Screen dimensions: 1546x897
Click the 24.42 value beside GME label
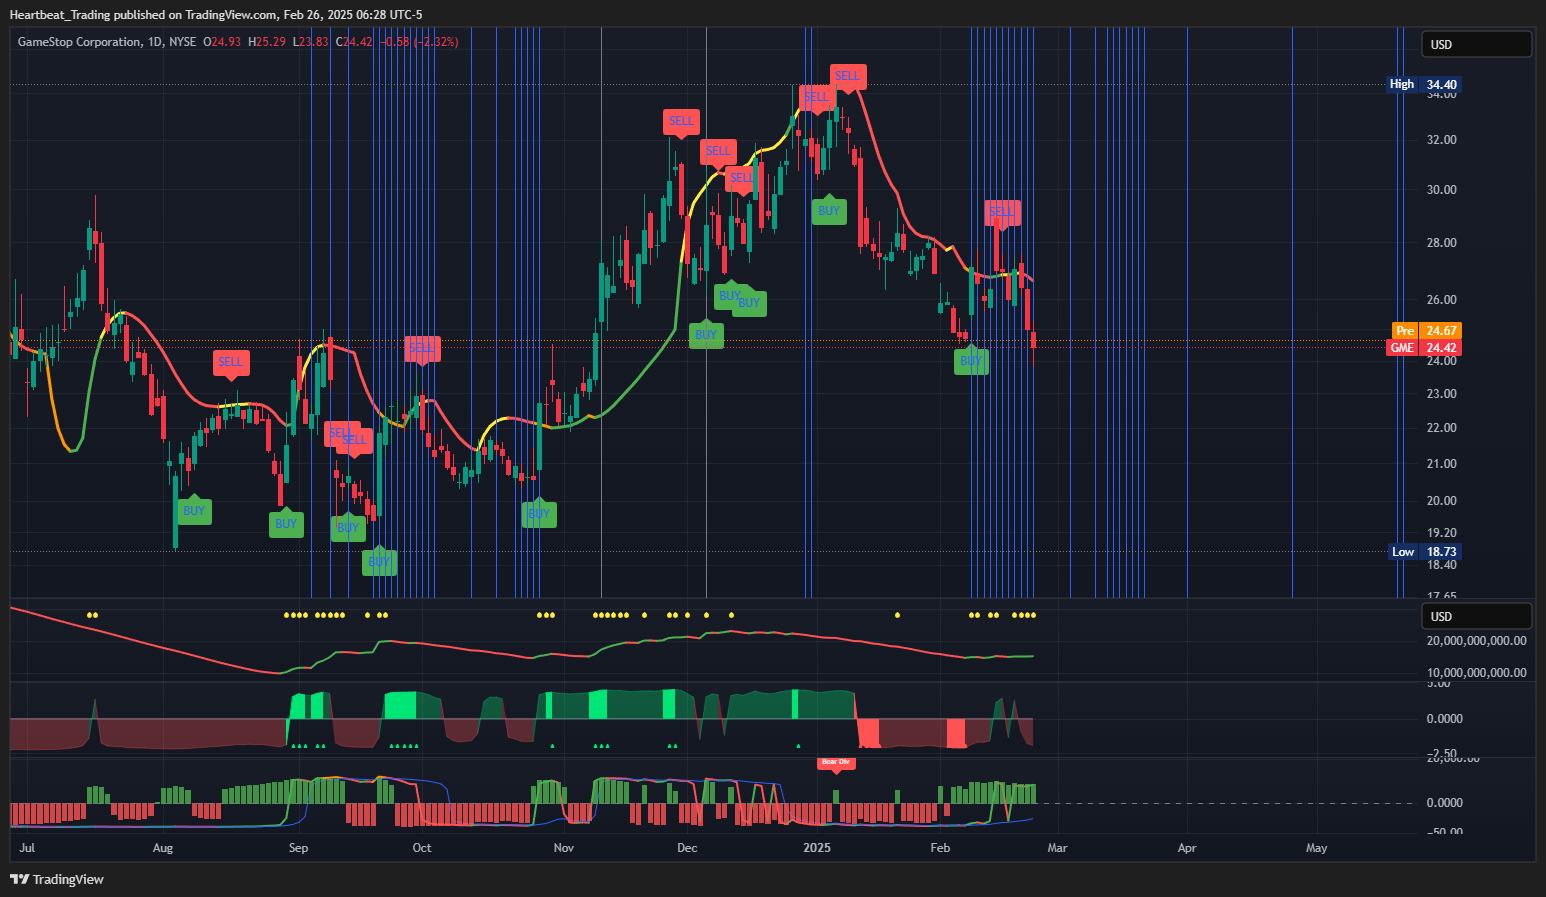pos(1441,348)
